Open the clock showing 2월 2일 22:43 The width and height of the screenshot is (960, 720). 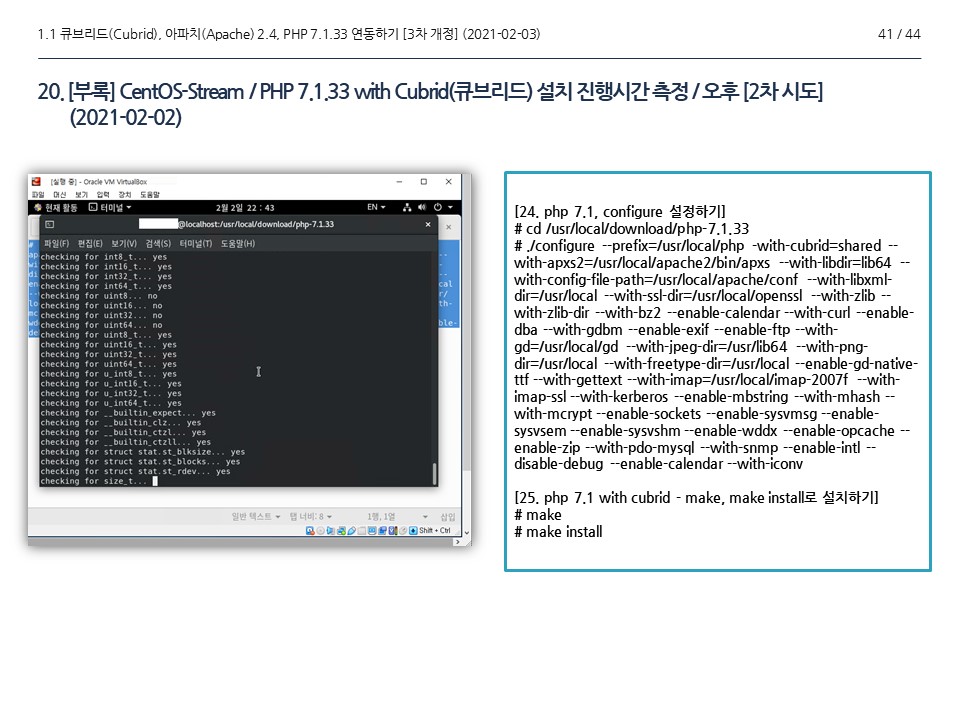(245, 208)
